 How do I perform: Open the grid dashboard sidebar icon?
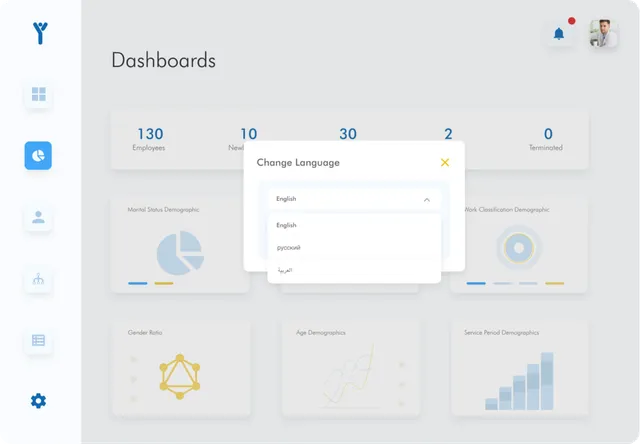(38, 95)
